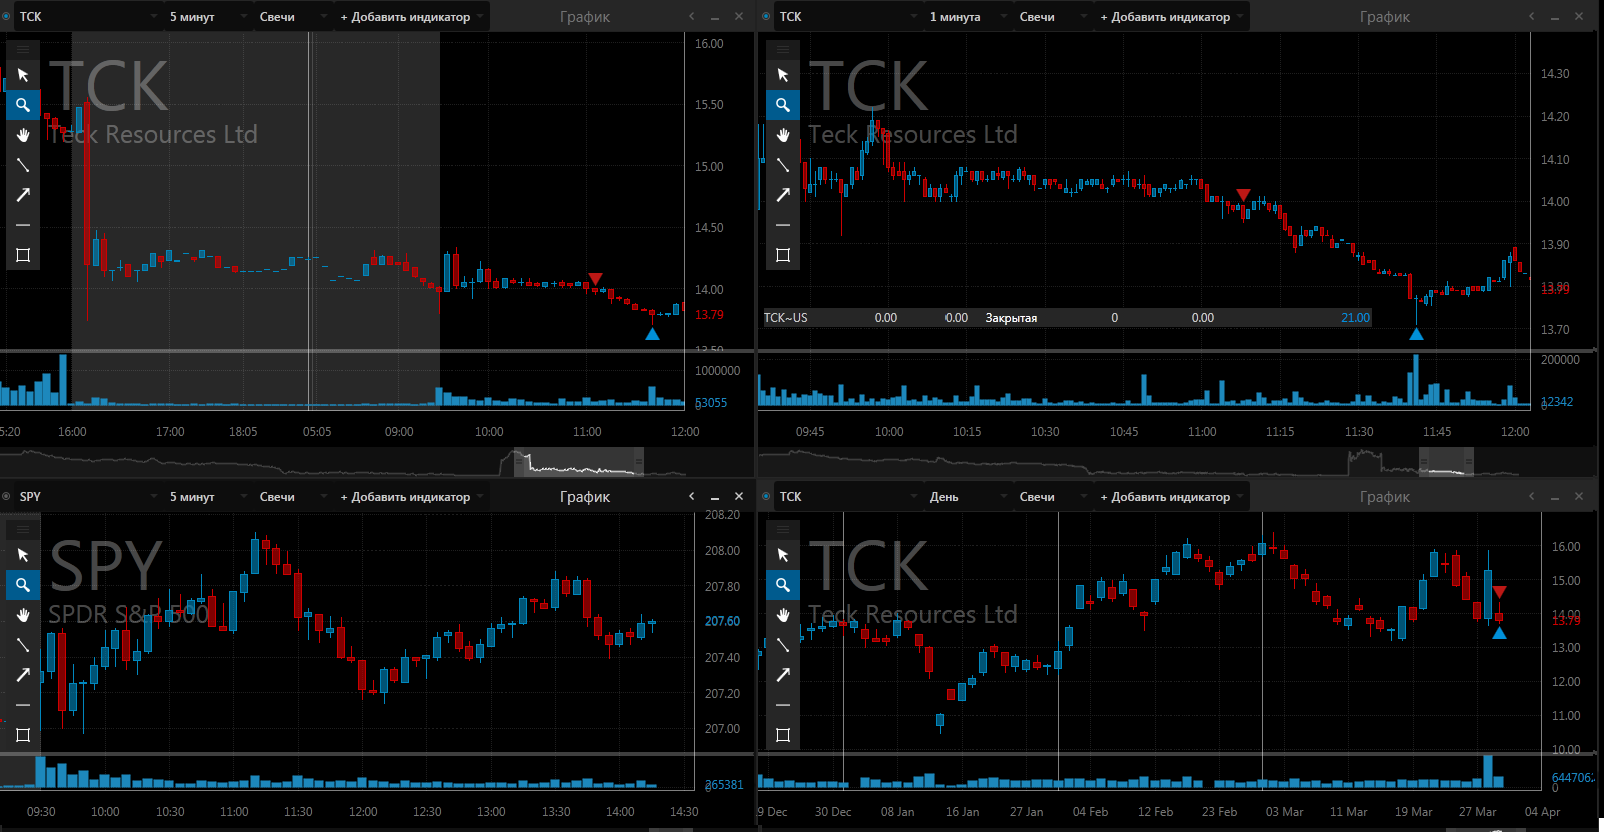This screenshot has height=832, width=1604.
Task: Choose the horizontal line tool in the SPY chart
Action: (x=23, y=705)
